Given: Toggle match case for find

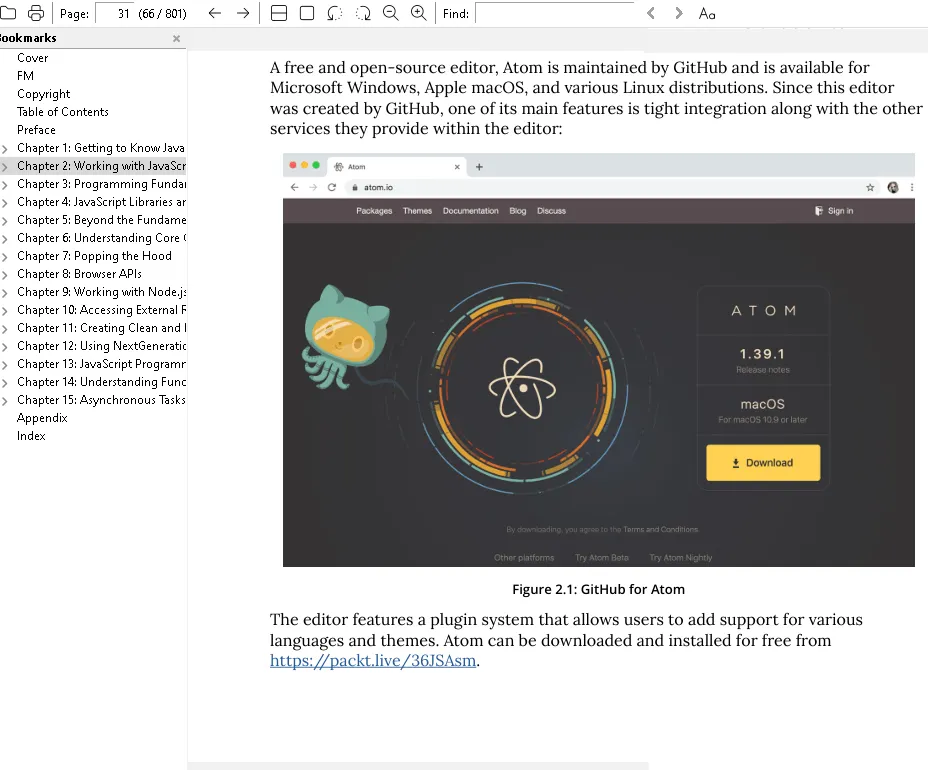Looking at the screenshot, I should pos(707,13).
